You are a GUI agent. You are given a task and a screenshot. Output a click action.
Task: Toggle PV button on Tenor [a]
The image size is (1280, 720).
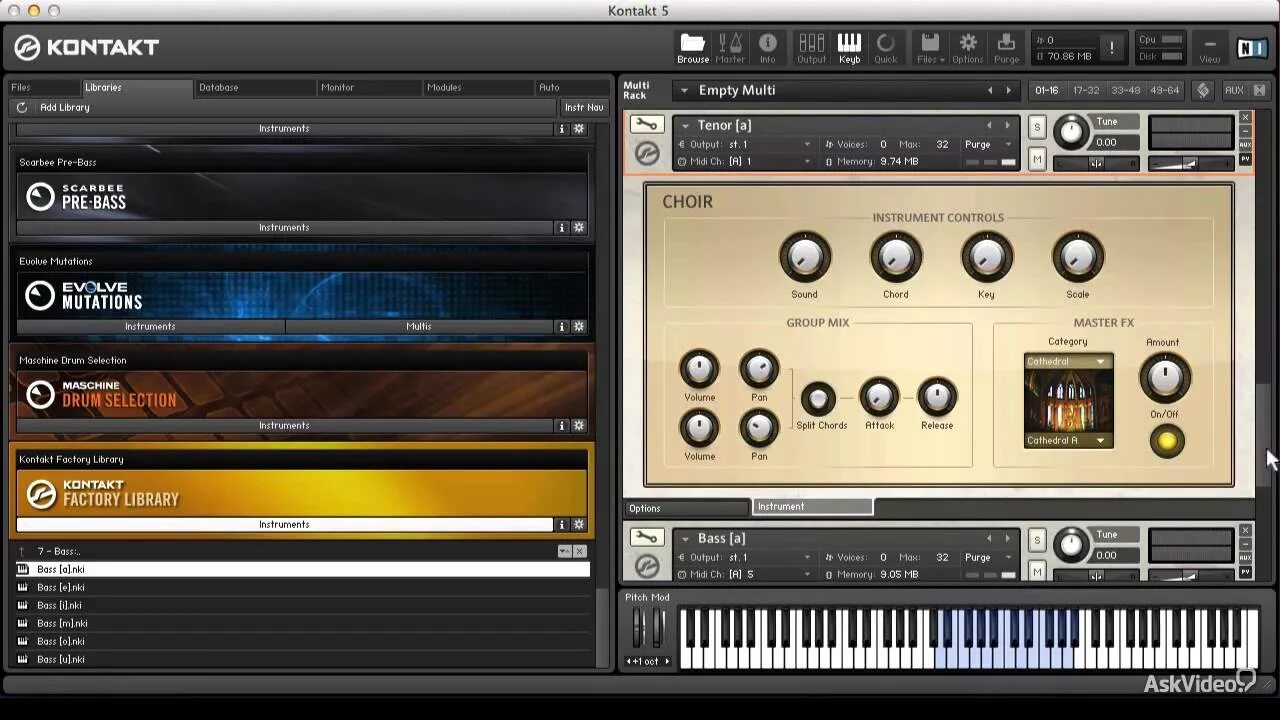pyautogui.click(x=1245, y=159)
